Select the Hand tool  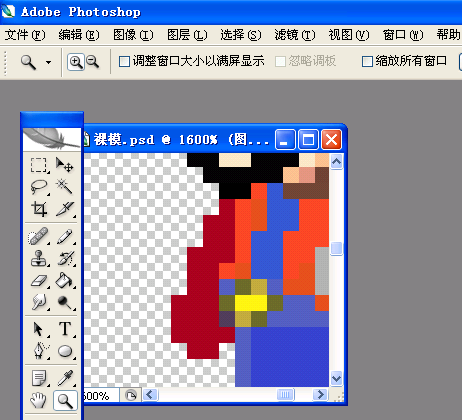39,400
